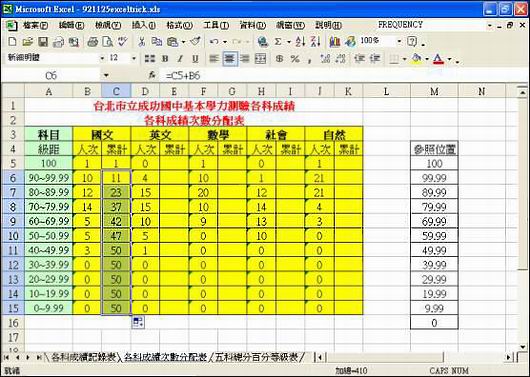Open the font color red A swatch
This screenshot has width=530, height=377.
point(438,59)
